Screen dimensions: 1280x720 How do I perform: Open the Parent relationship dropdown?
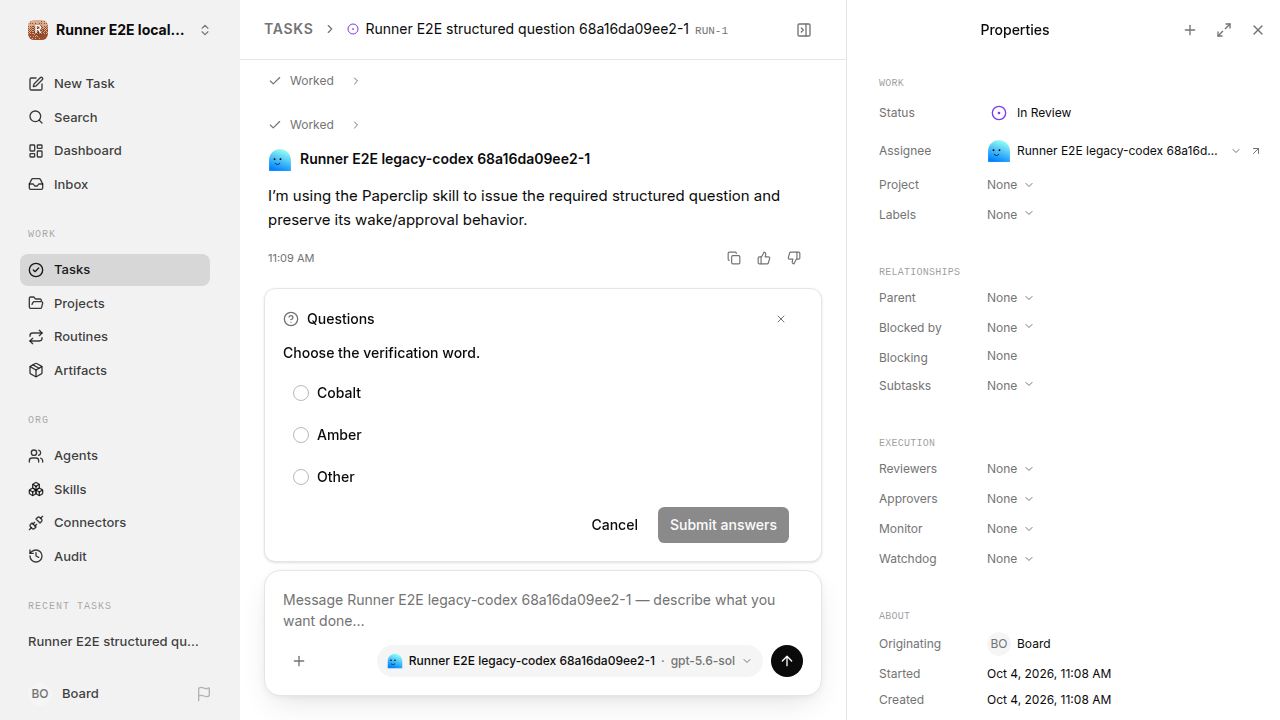click(1010, 298)
